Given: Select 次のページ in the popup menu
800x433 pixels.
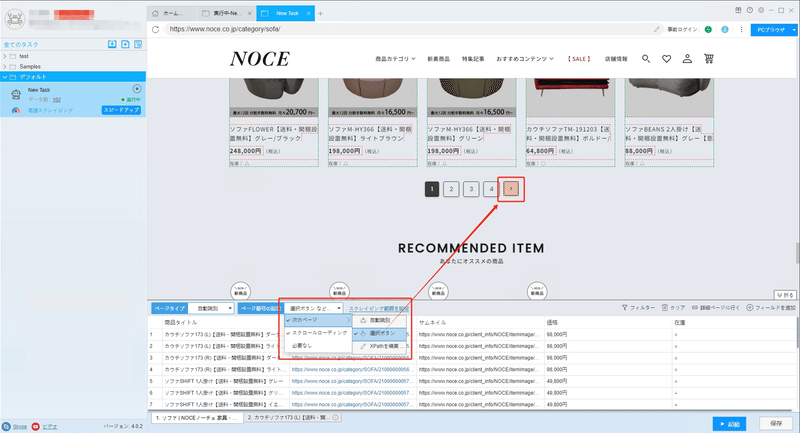Looking at the screenshot, I should pyautogui.click(x=318, y=320).
